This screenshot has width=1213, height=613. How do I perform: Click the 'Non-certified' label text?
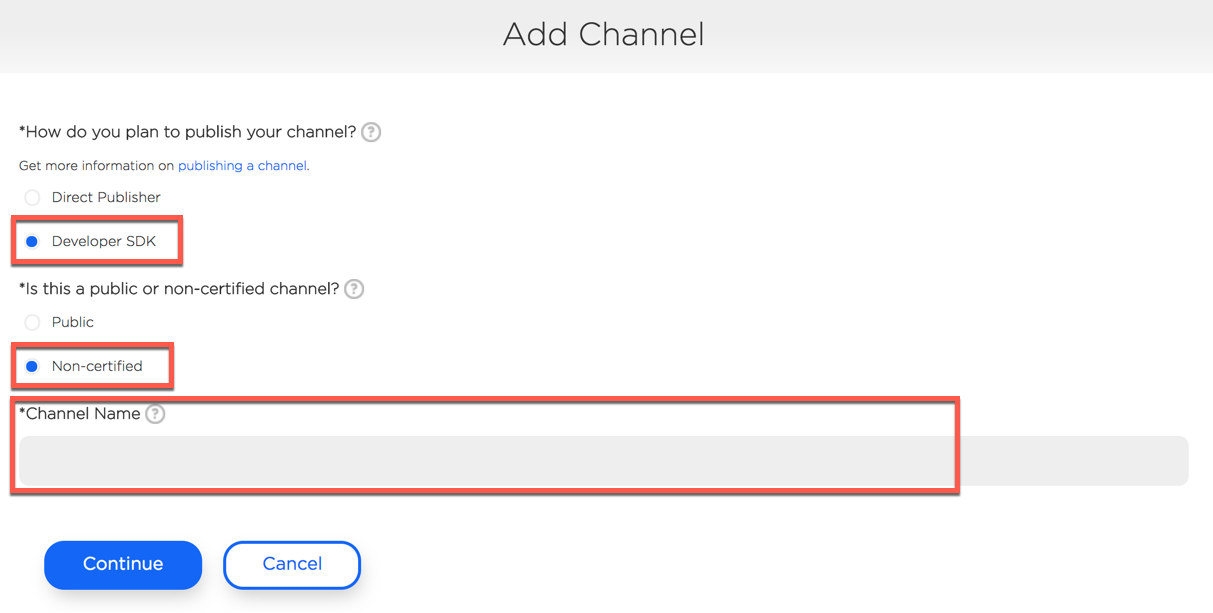coord(97,366)
